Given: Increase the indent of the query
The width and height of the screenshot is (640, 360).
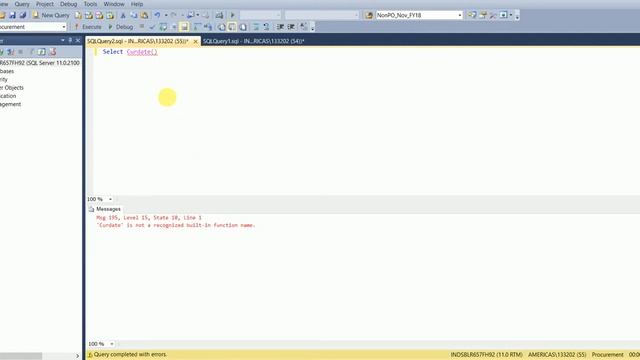Looking at the screenshot, I should 291,27.
